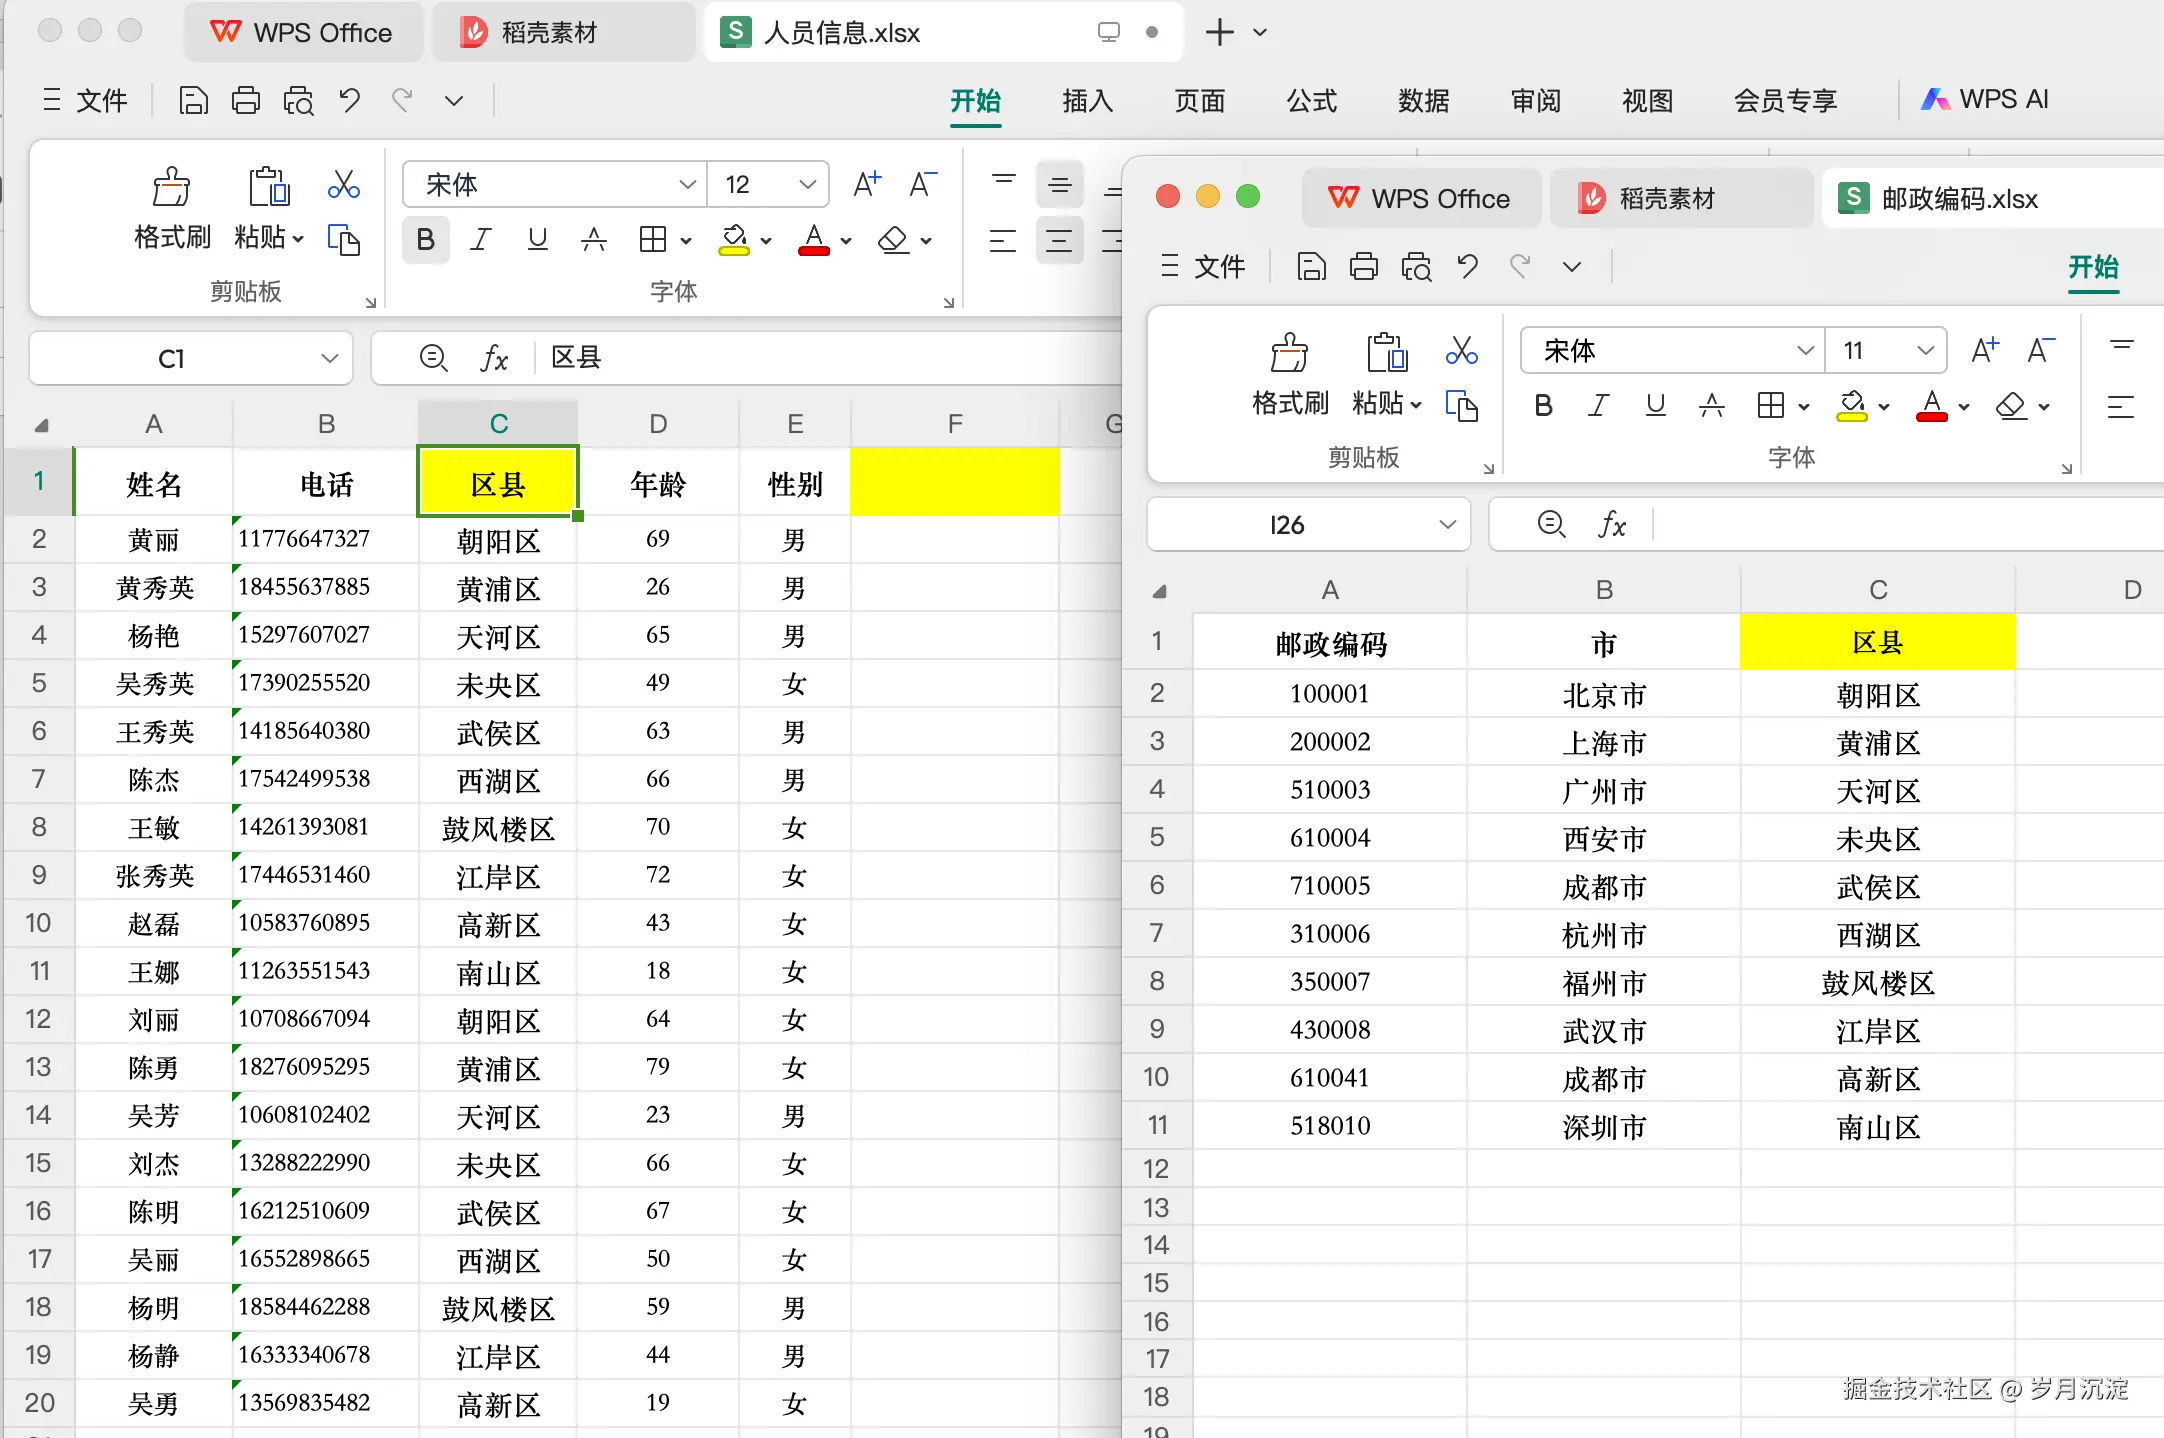
Task: Open the name box dropdown for C1
Action: coord(329,358)
